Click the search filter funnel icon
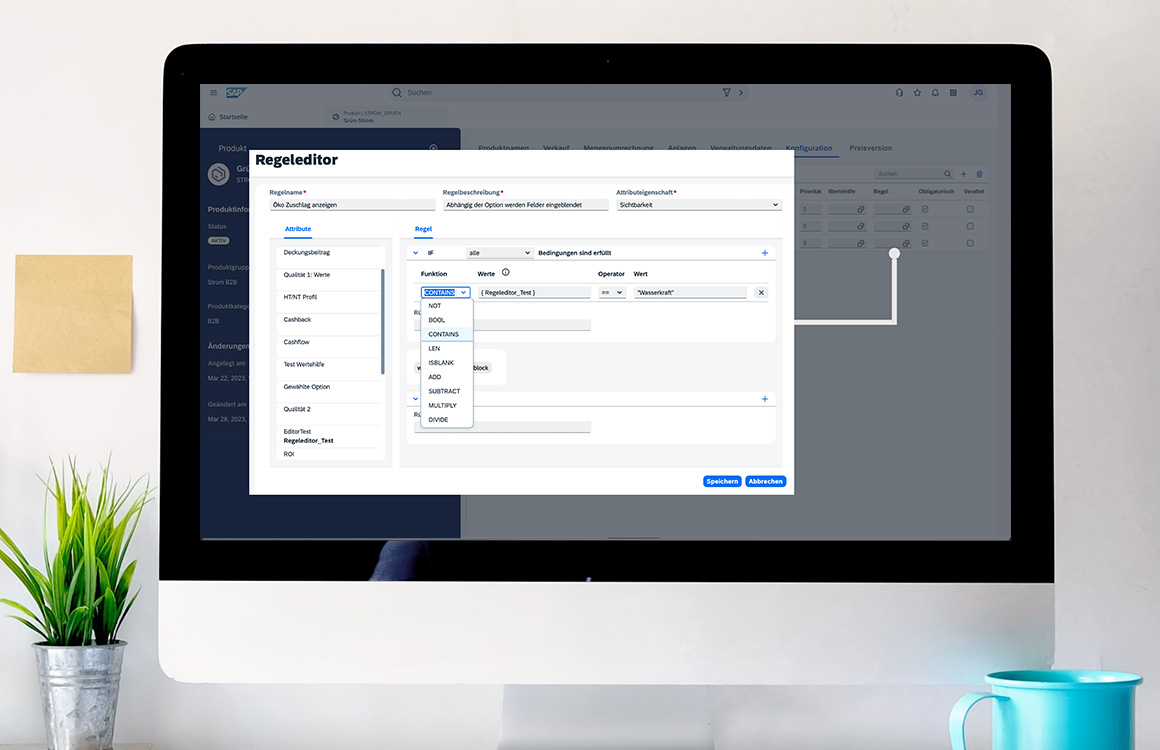This screenshot has width=1160, height=750. [x=727, y=93]
